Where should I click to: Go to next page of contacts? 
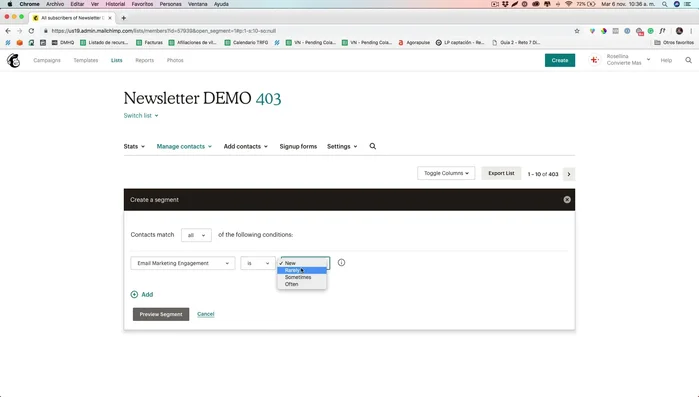point(569,174)
